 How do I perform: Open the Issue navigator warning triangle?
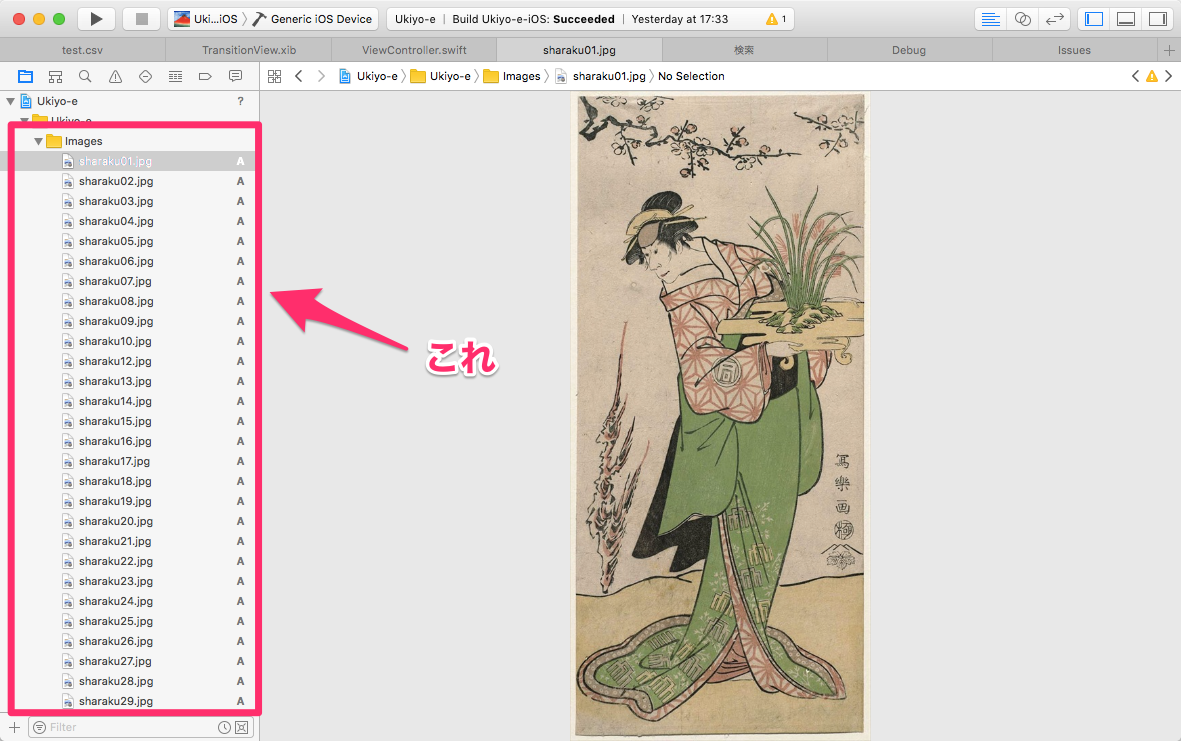(x=115, y=75)
